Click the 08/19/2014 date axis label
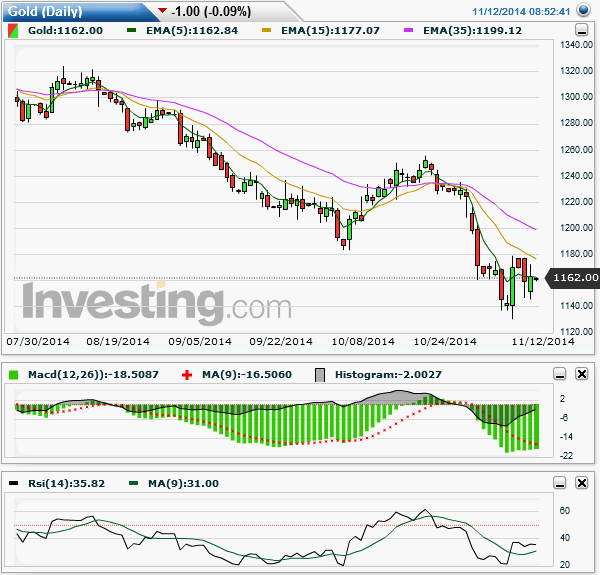 118,341
